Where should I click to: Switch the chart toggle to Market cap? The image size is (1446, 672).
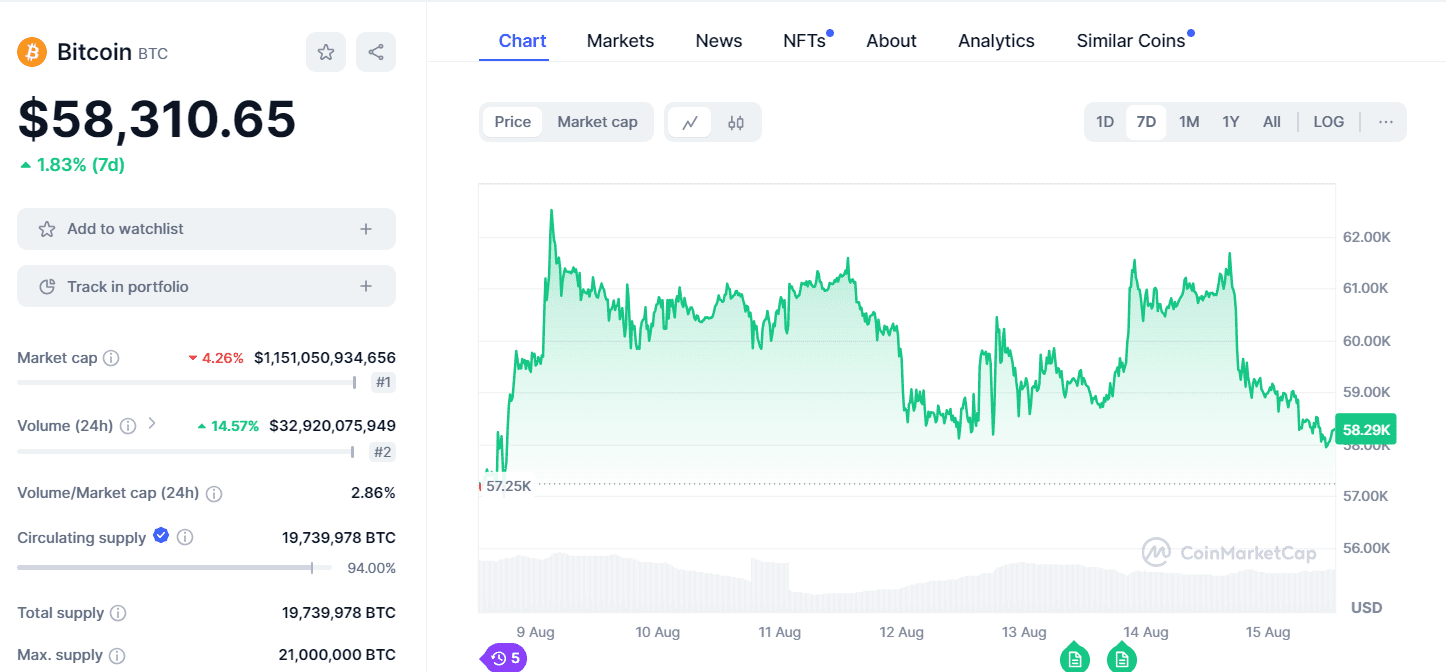pyautogui.click(x=597, y=121)
